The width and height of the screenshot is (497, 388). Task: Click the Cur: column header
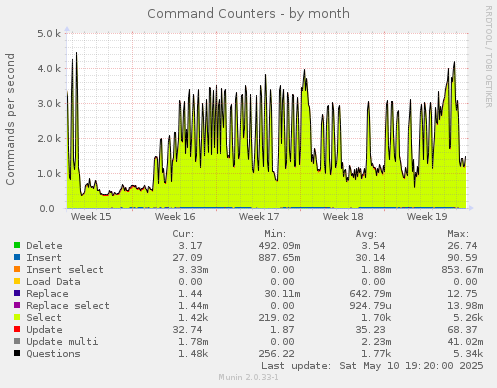(x=183, y=234)
